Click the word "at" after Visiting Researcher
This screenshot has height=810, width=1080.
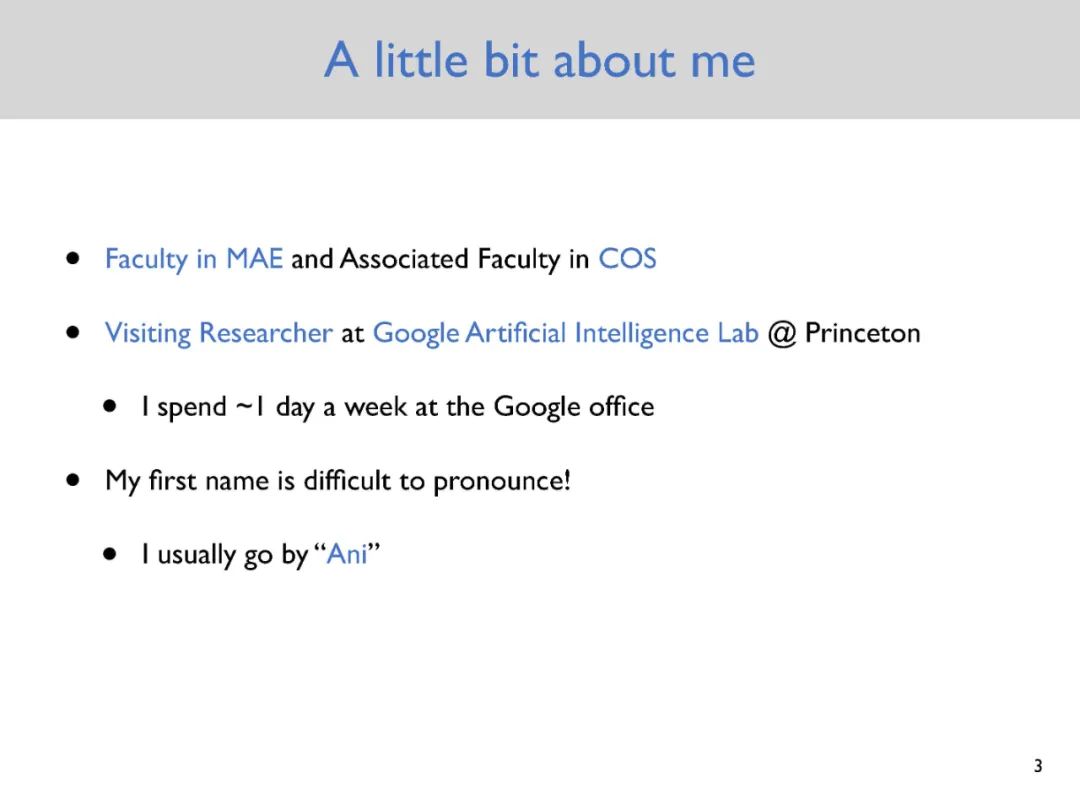coord(353,334)
